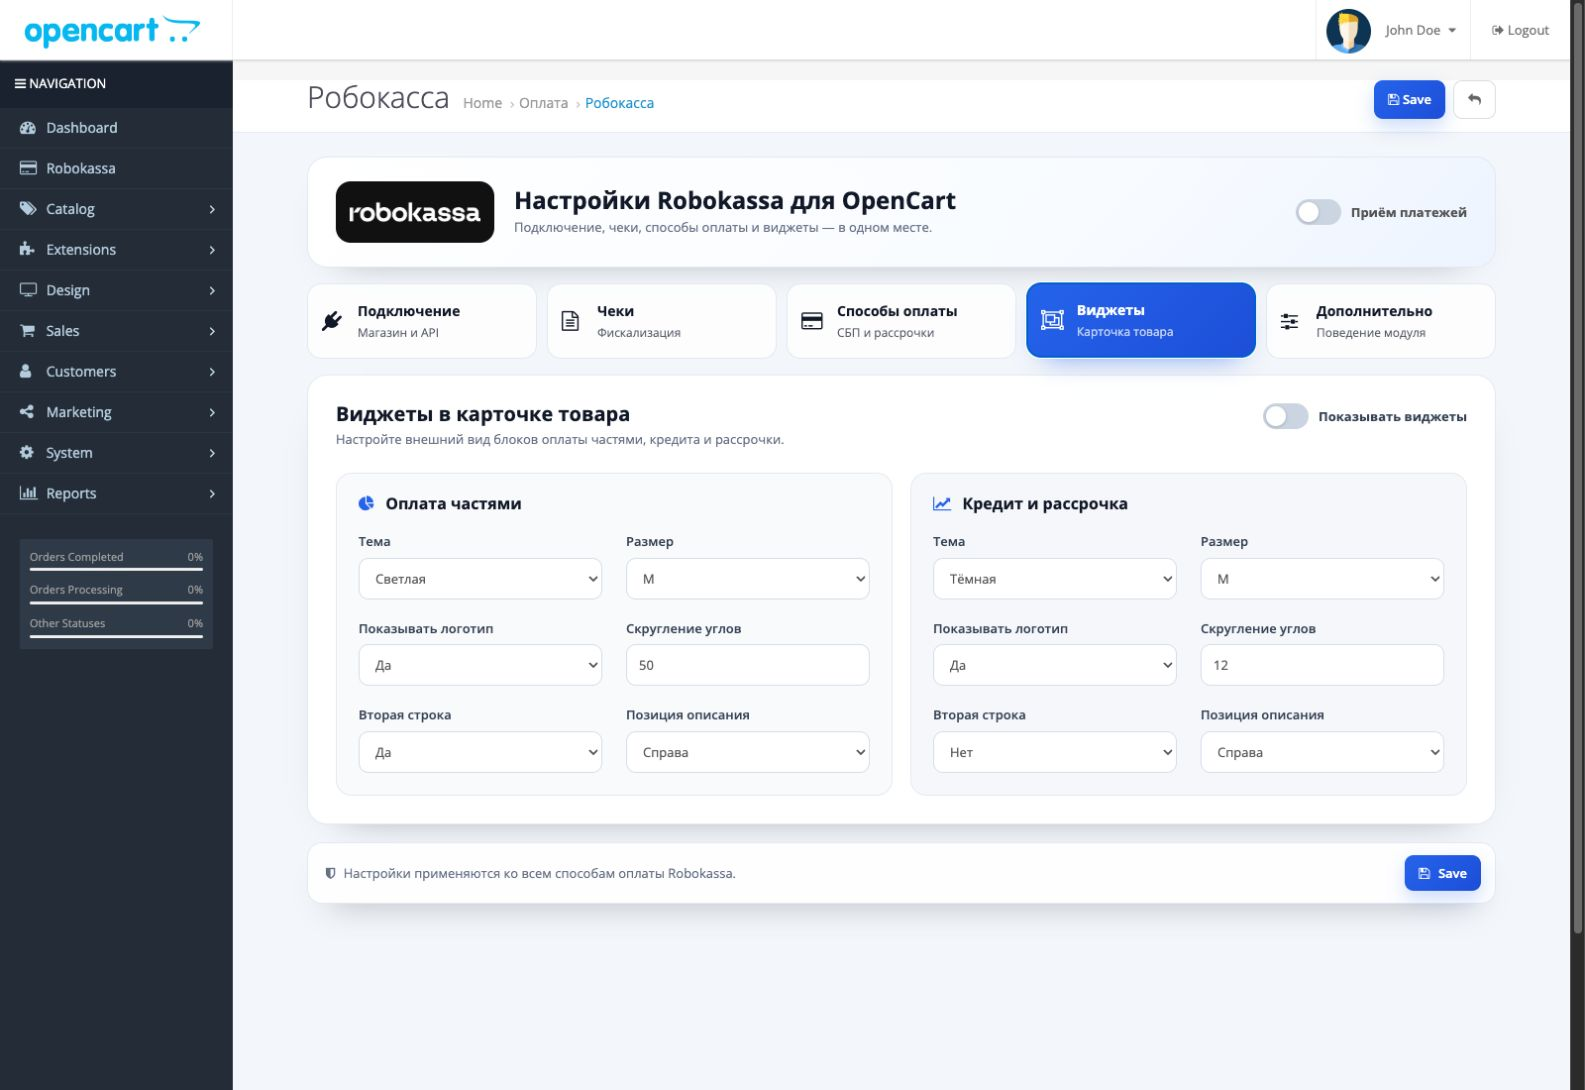Viewport: 1585px width, 1090px height.
Task: Click the card icon on Способы оплаты tab
Action: point(812,321)
